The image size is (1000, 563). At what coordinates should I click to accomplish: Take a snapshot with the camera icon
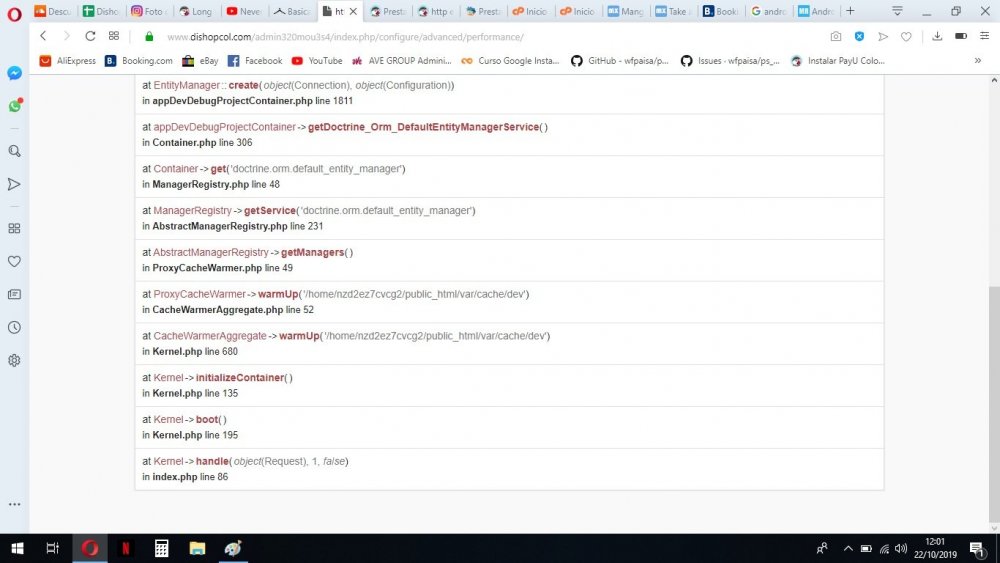835,36
